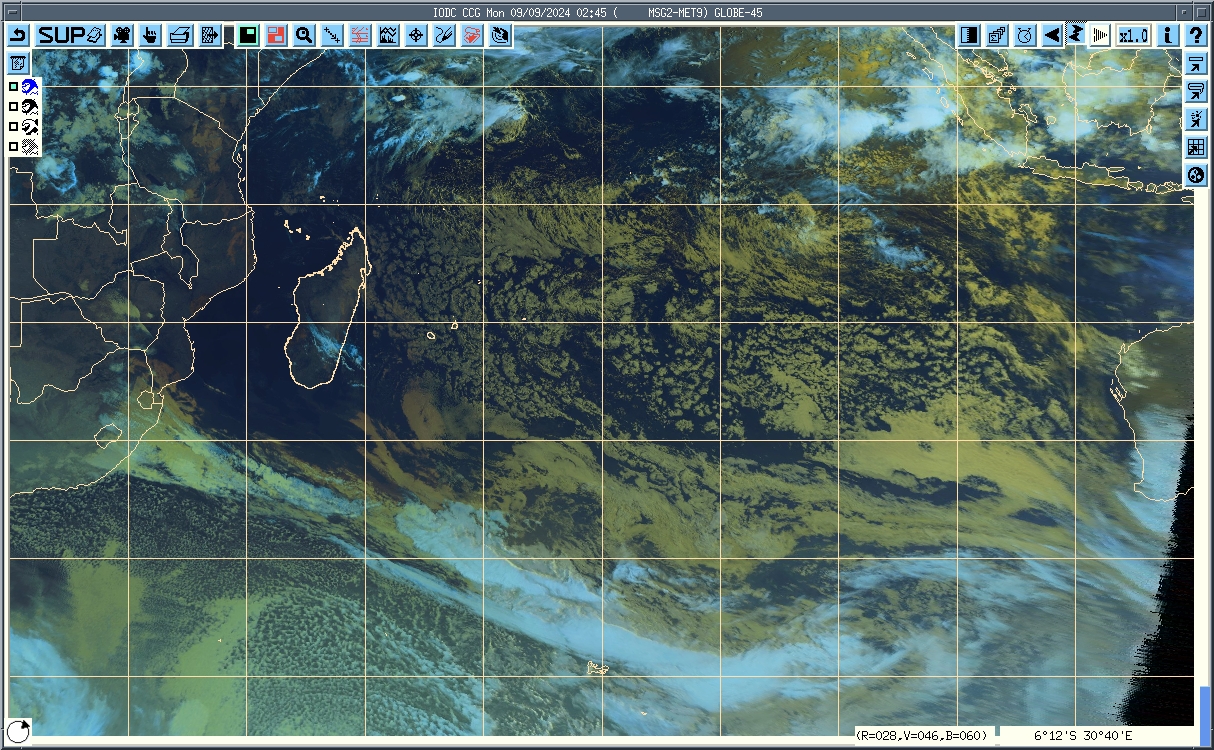Click the SUP eraser button

tap(70, 35)
